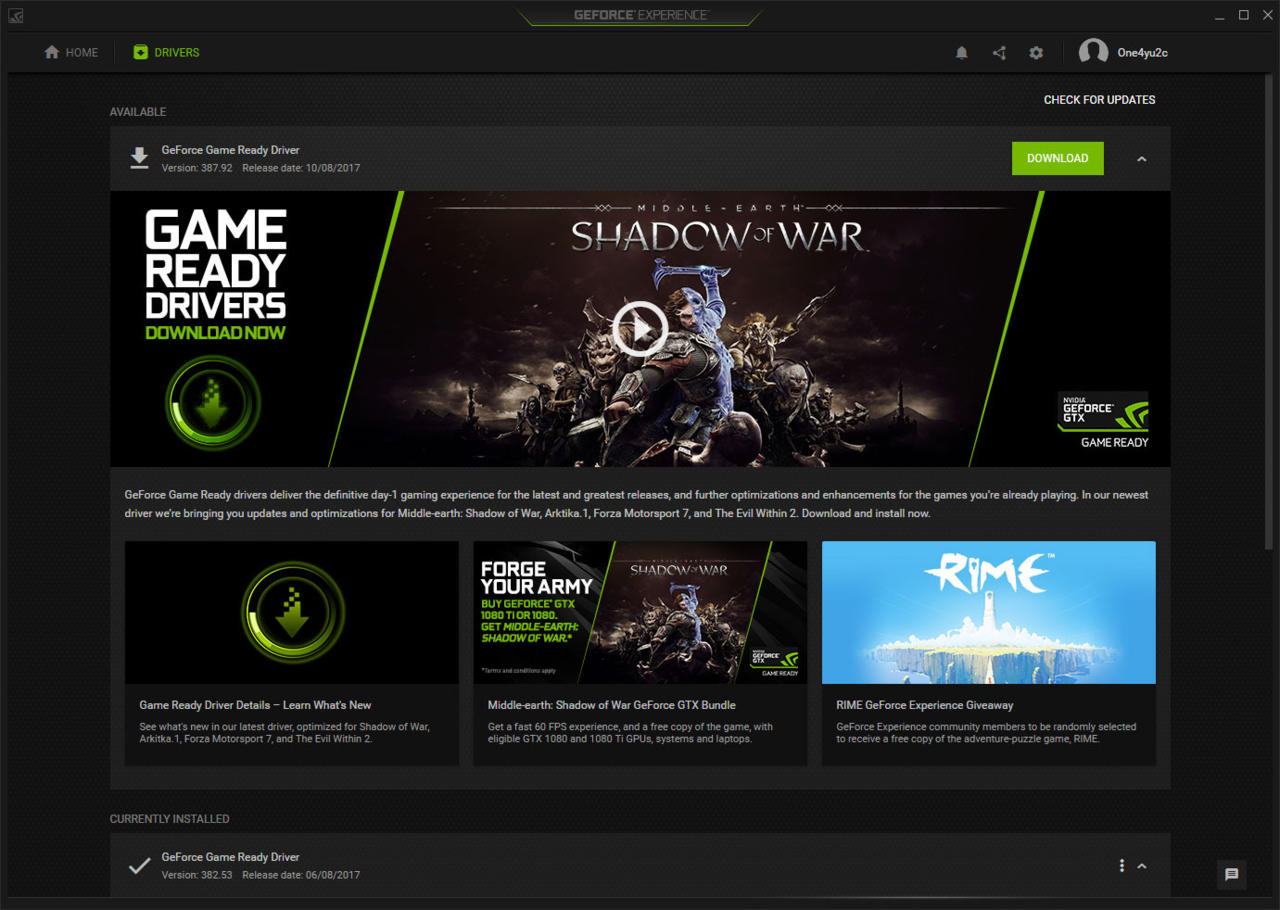
Task: Click the checkmark icon of installed driver
Action: pos(140,866)
